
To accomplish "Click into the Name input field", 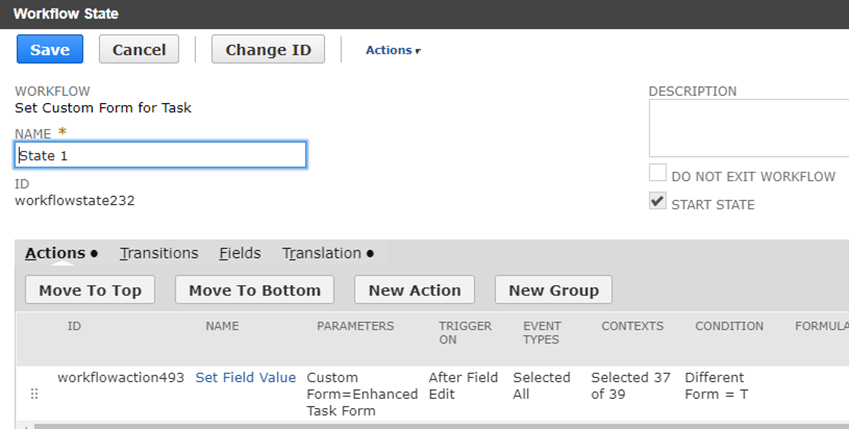I will [160, 155].
